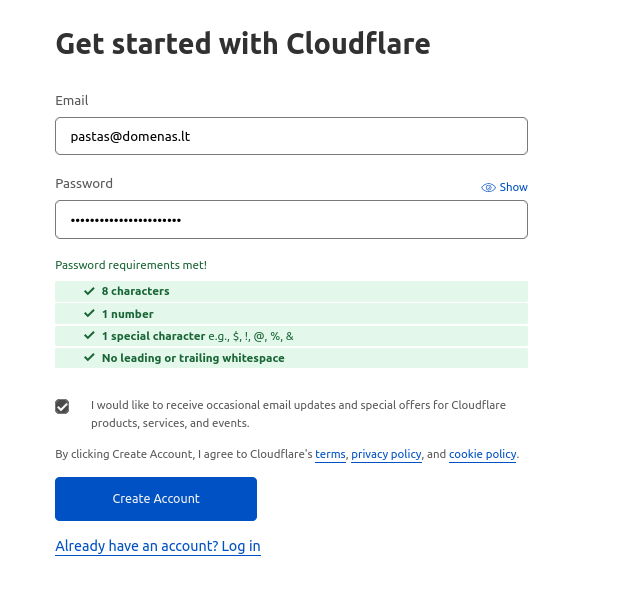The width and height of the screenshot is (628, 591).
Task: Uncheck the occasional email updates checkbox
Action: (x=63, y=406)
